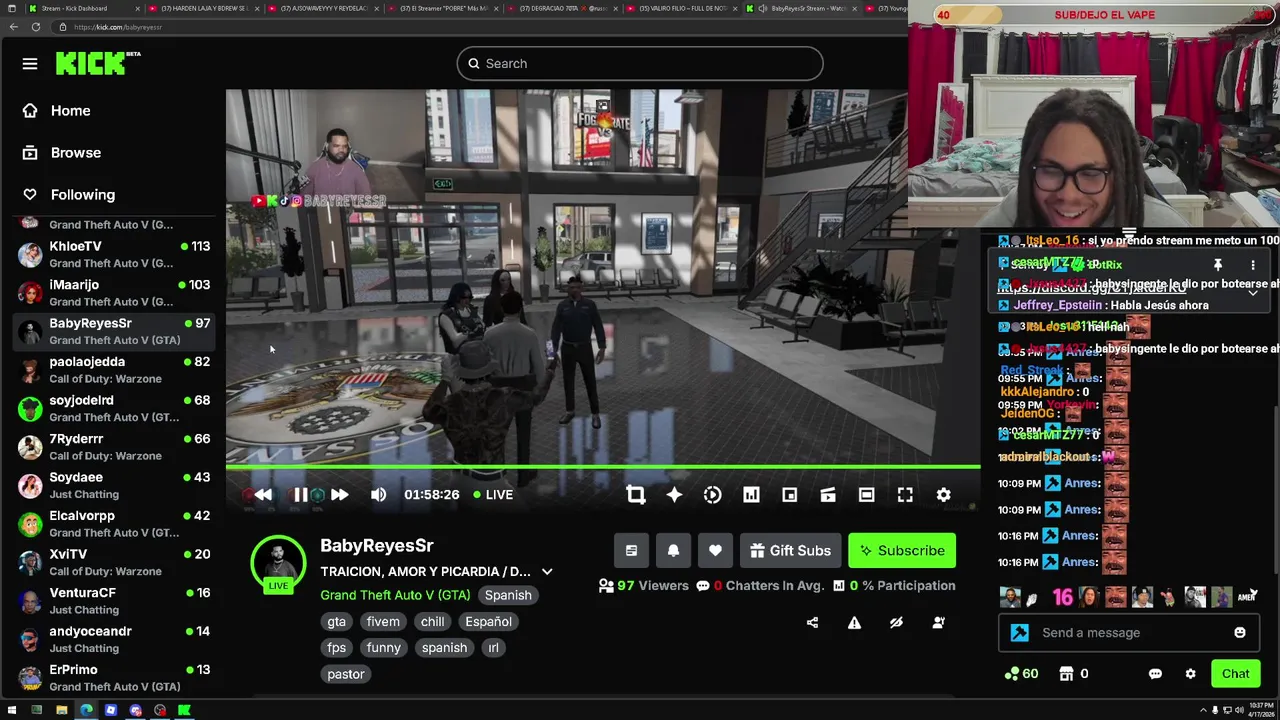Toggle the hide-stream crossed eye icon

tap(896, 623)
